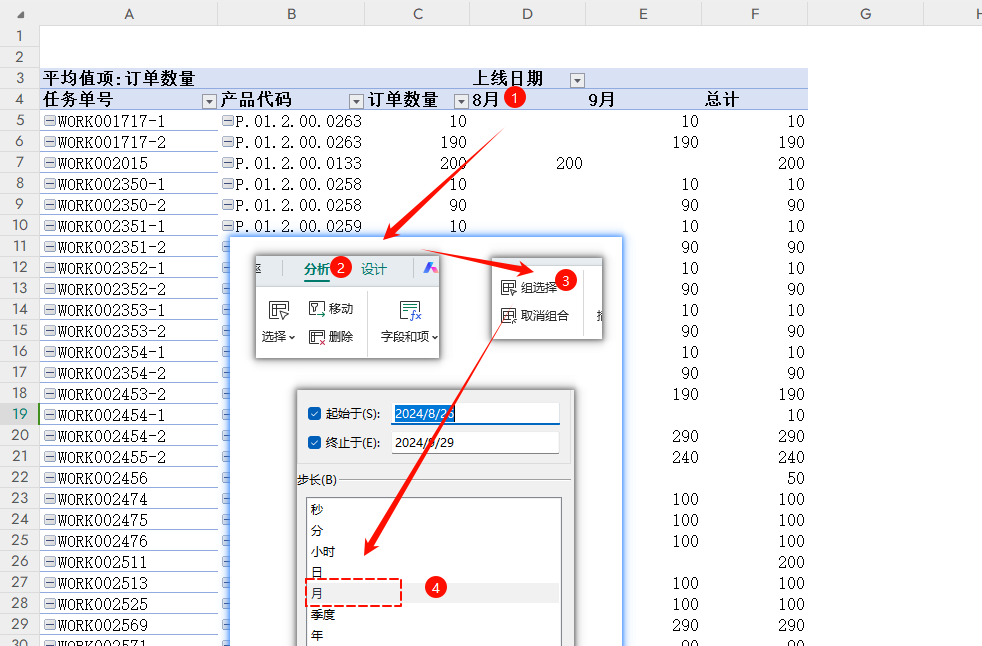Switch to the 分析 ribbon tab

click(x=316, y=269)
